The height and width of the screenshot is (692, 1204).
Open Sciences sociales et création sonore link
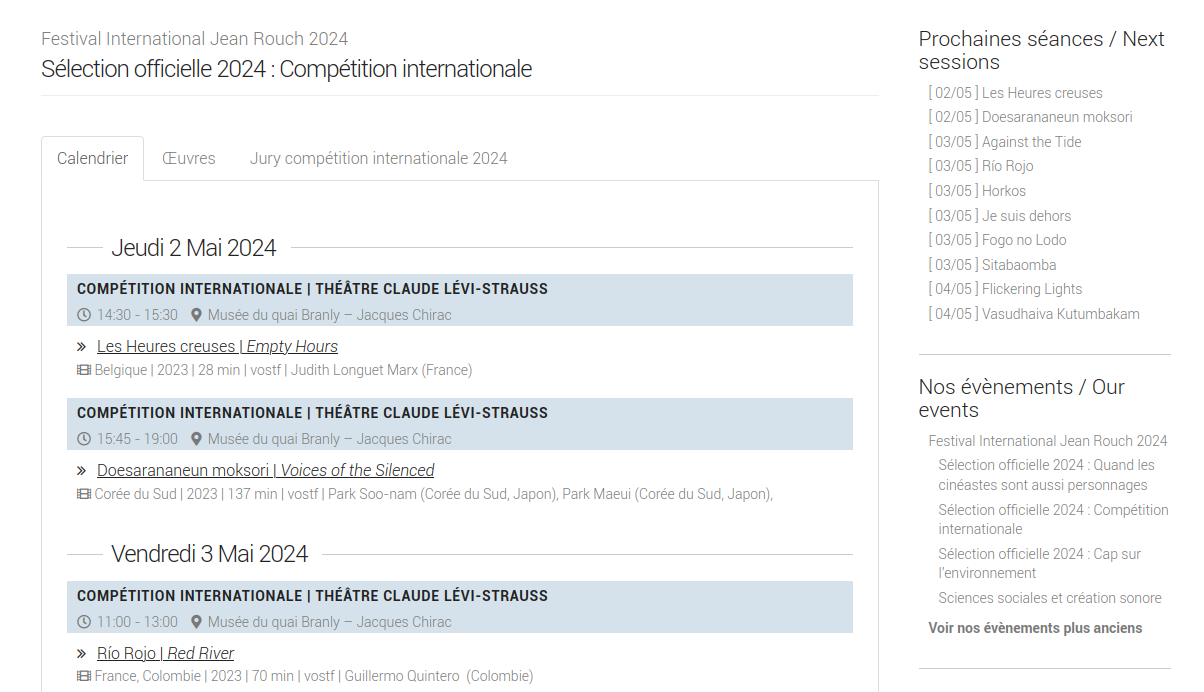click(x=1050, y=598)
